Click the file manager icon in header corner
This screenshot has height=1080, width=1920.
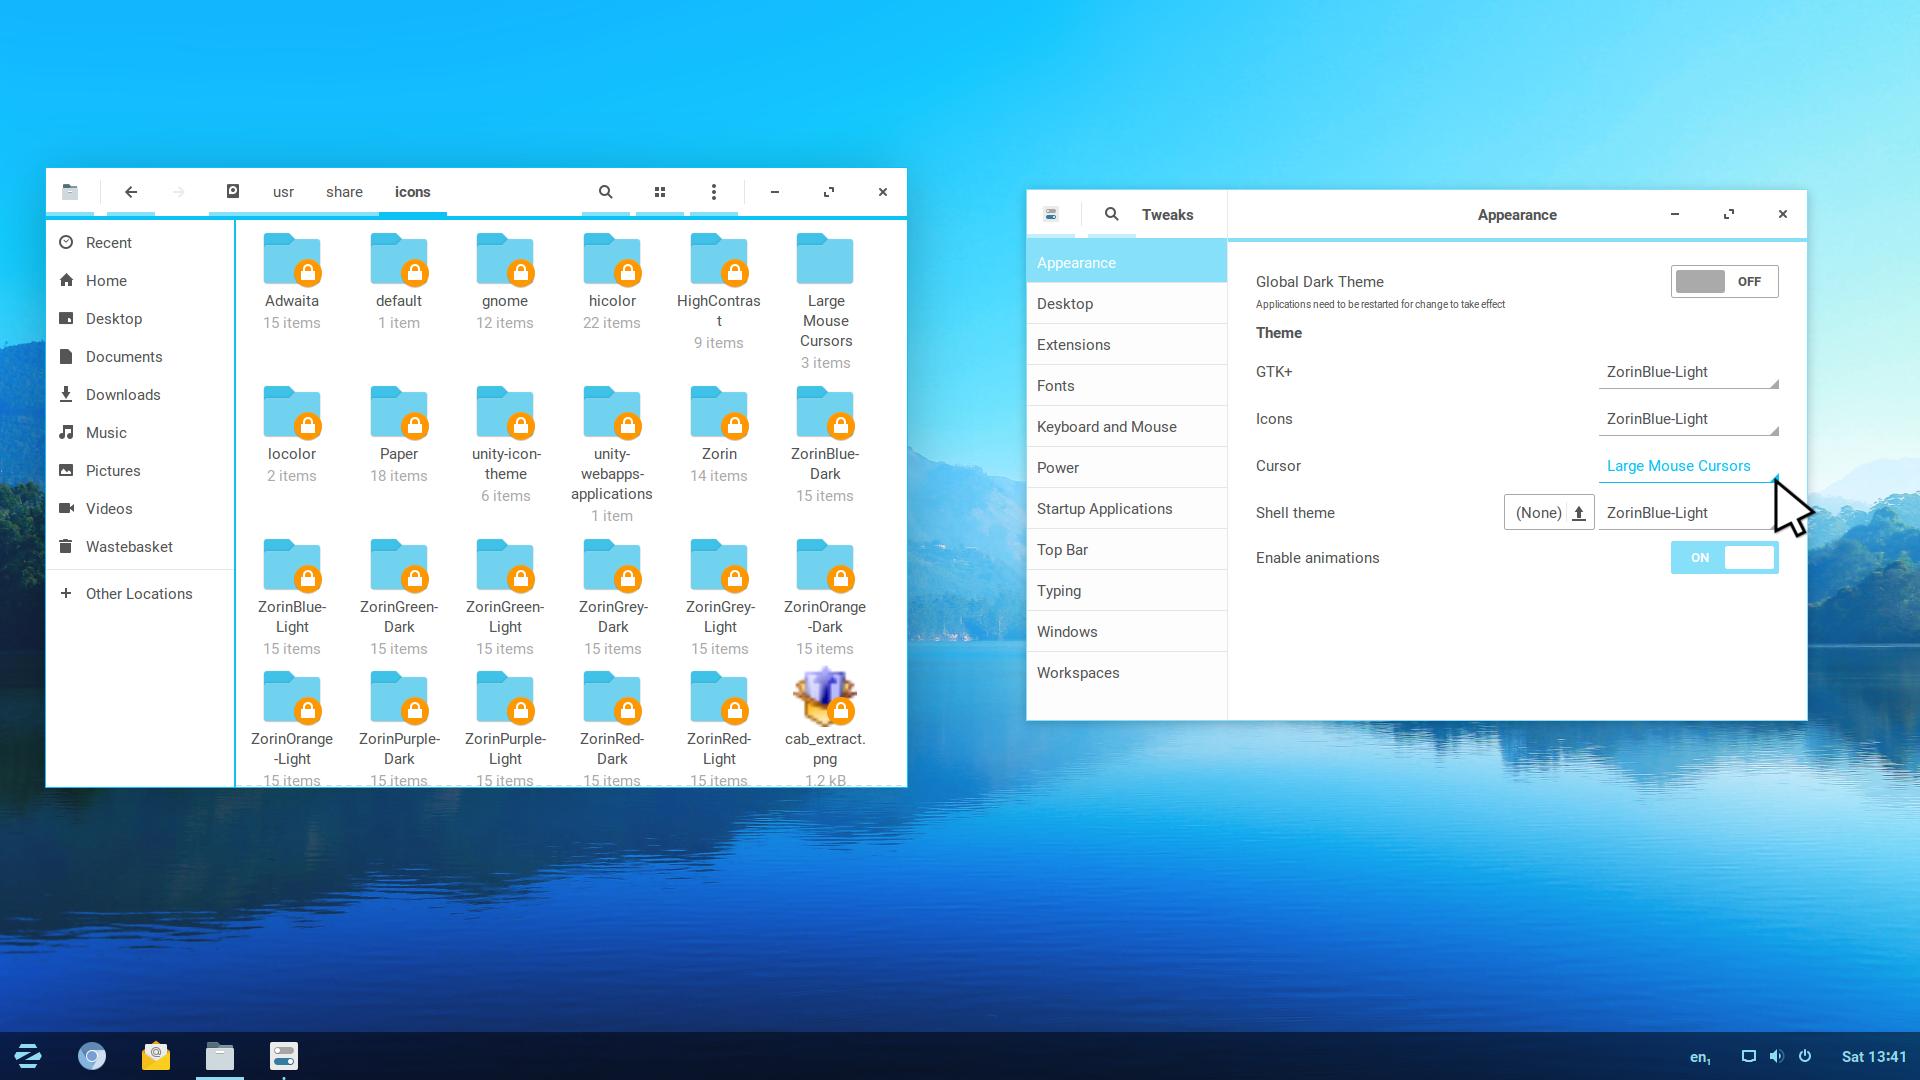pos(70,192)
